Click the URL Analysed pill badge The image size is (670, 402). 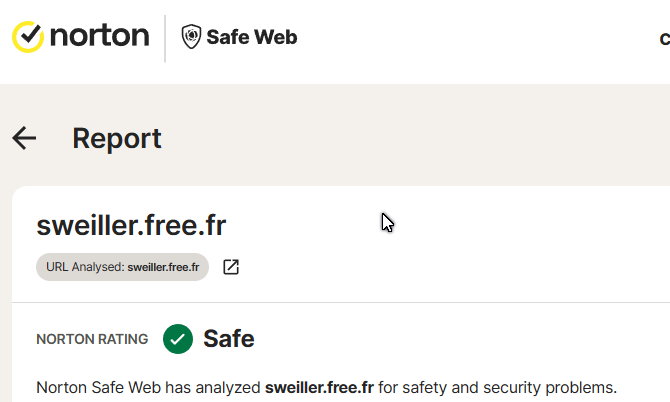[x=122, y=267]
